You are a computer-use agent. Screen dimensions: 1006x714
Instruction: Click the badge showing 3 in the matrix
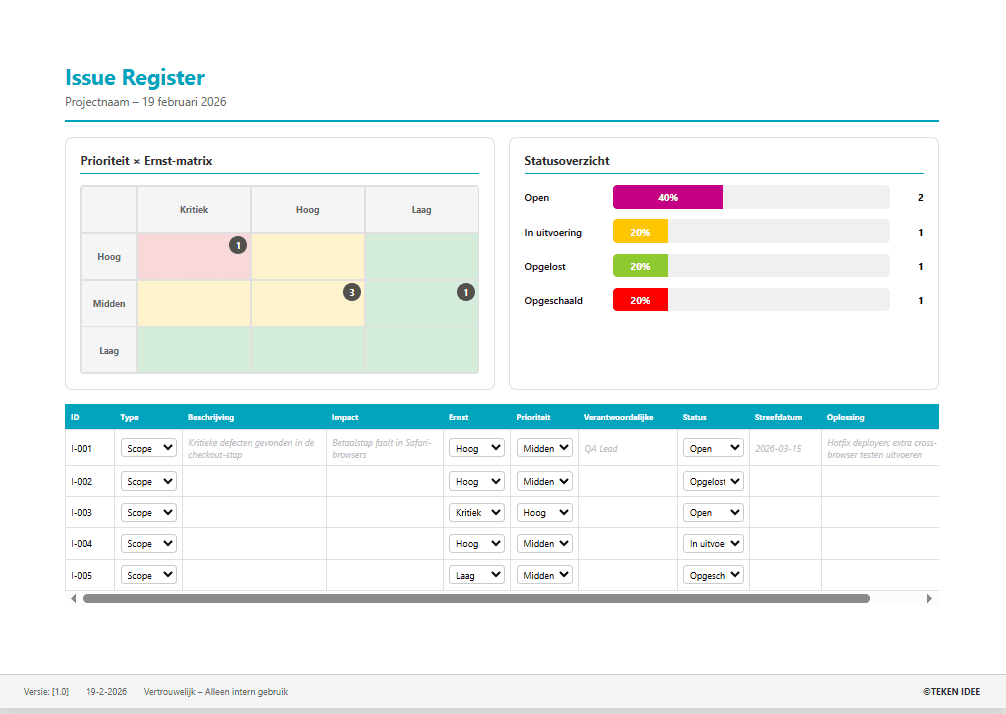tap(351, 293)
